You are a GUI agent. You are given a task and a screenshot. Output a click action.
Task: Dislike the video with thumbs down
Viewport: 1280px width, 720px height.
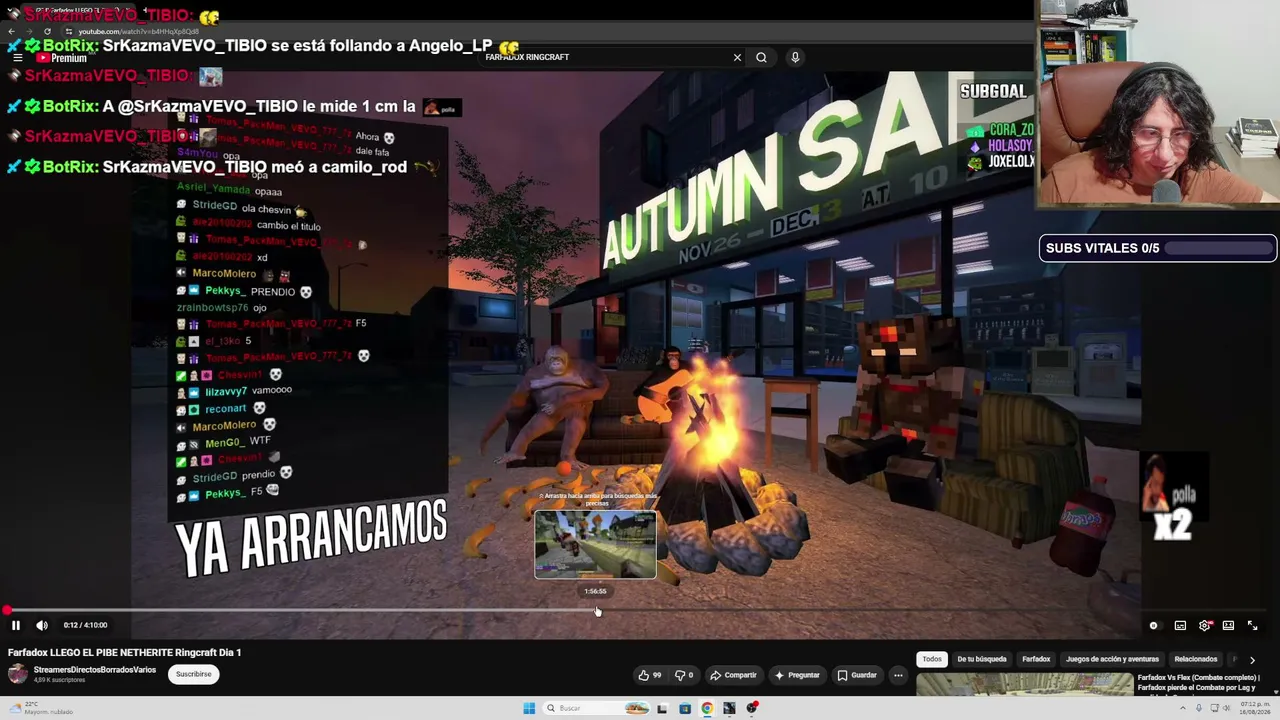684,675
